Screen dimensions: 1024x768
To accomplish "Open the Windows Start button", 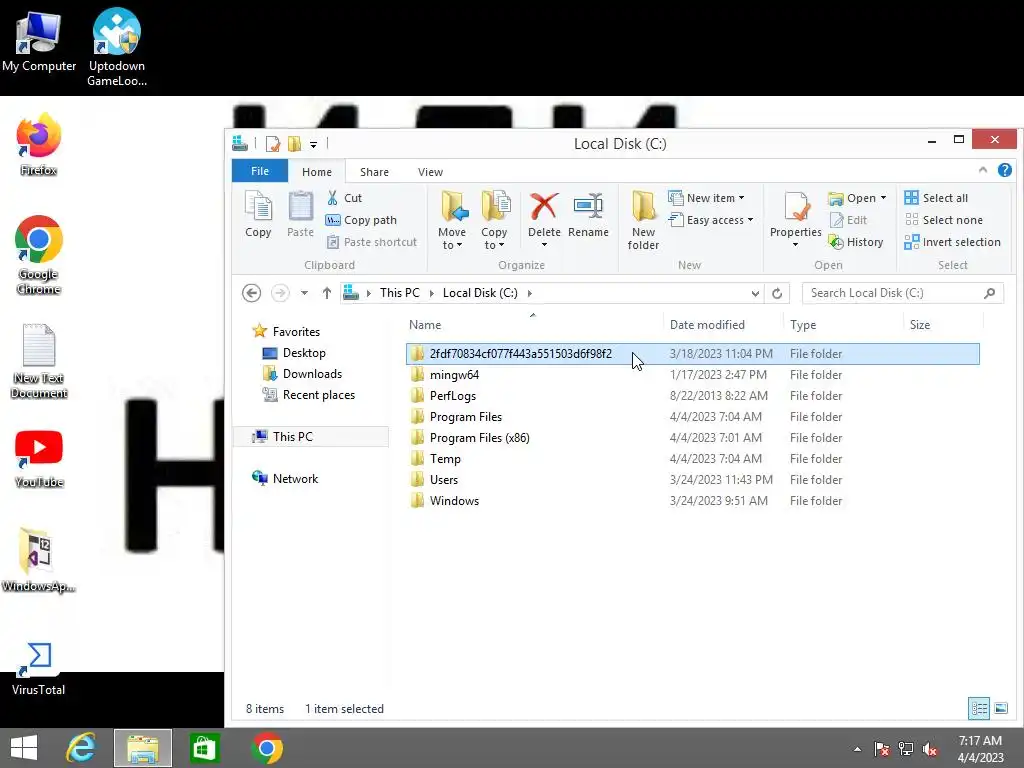I will click(x=24, y=748).
